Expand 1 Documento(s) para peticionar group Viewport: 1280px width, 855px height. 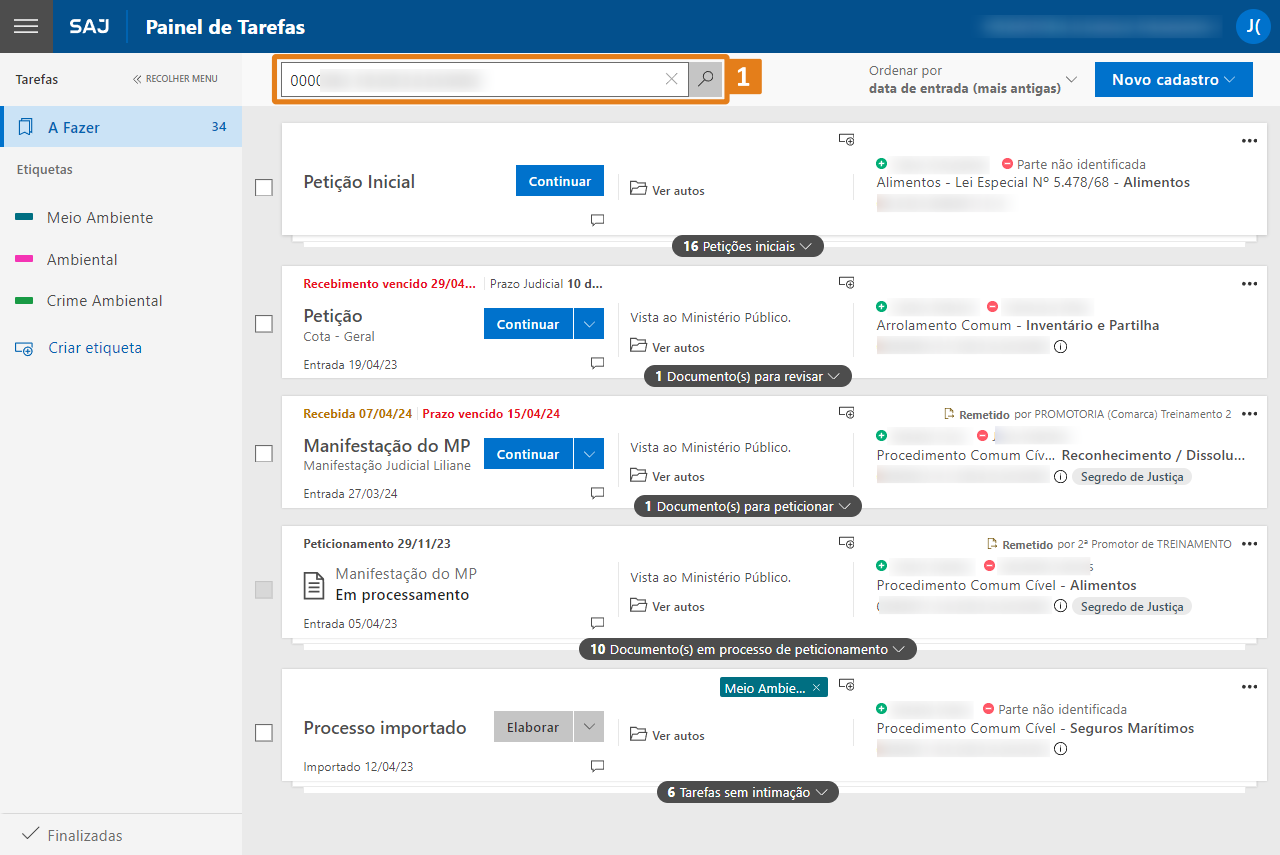point(748,506)
